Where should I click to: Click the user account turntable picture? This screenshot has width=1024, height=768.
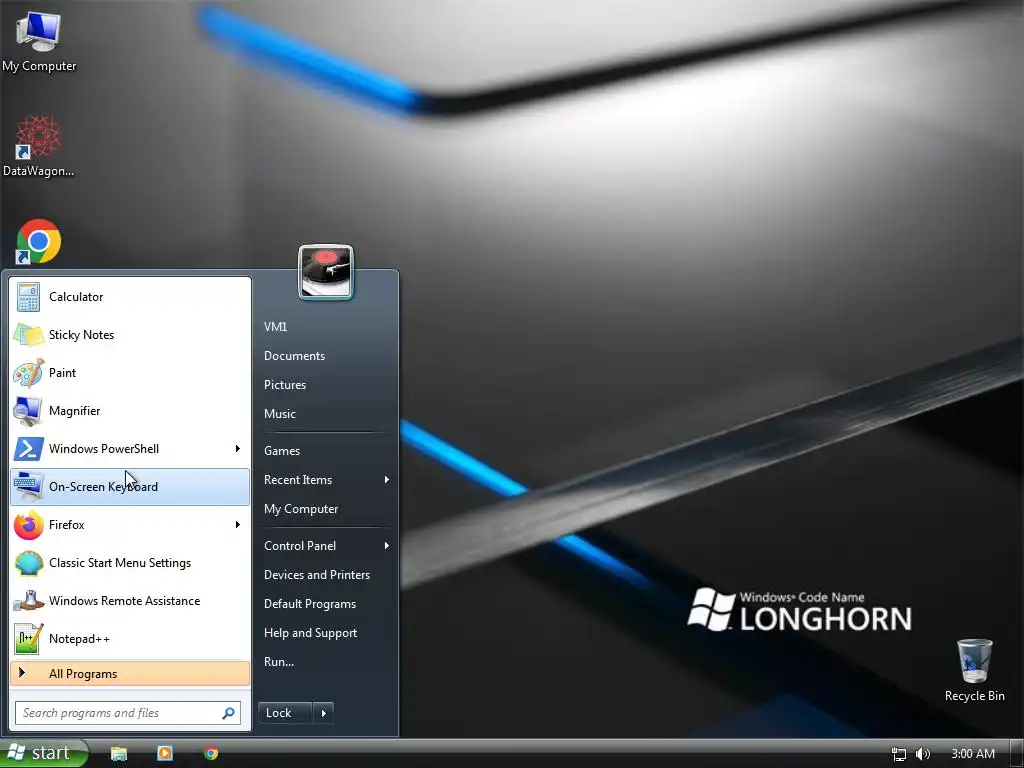click(x=326, y=272)
